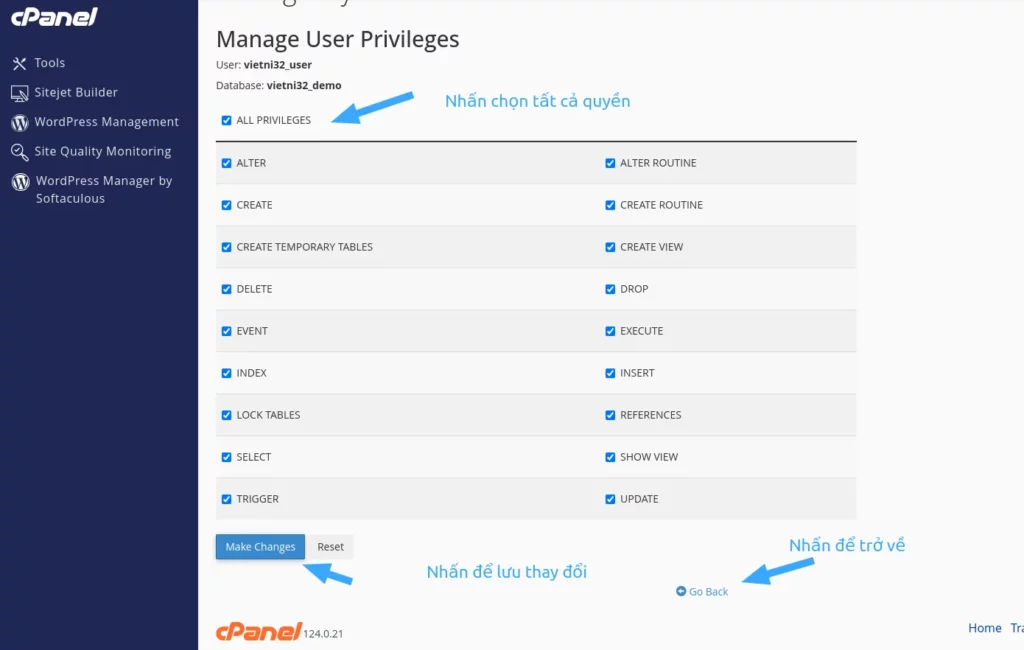Click the Make Changes button

click(x=259, y=546)
